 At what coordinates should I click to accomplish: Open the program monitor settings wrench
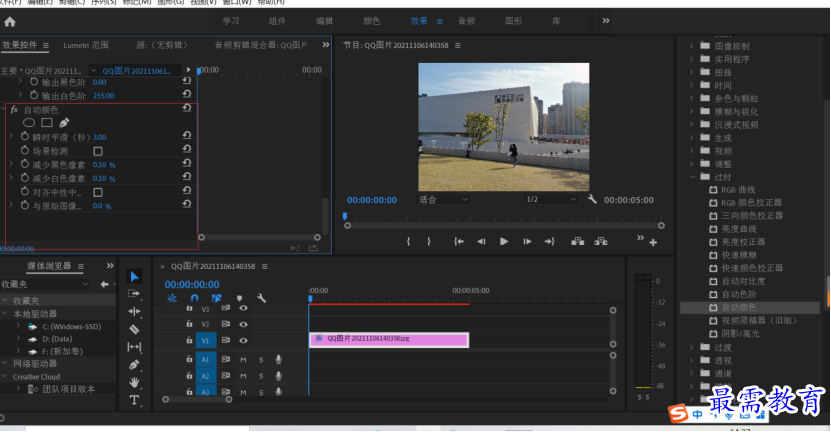(x=592, y=199)
